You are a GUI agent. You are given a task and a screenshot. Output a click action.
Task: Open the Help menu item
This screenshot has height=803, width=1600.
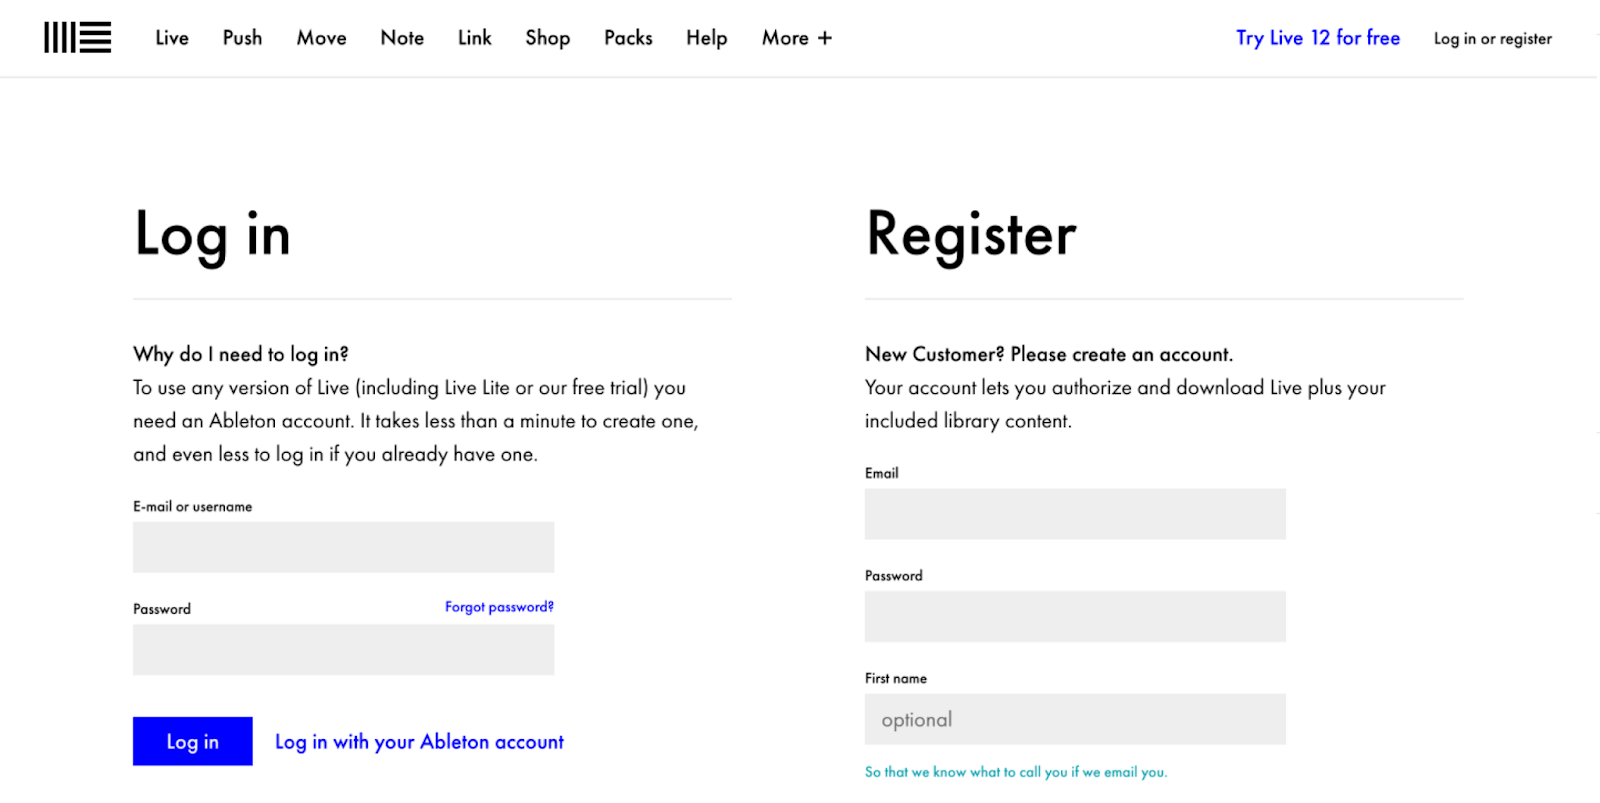(706, 38)
